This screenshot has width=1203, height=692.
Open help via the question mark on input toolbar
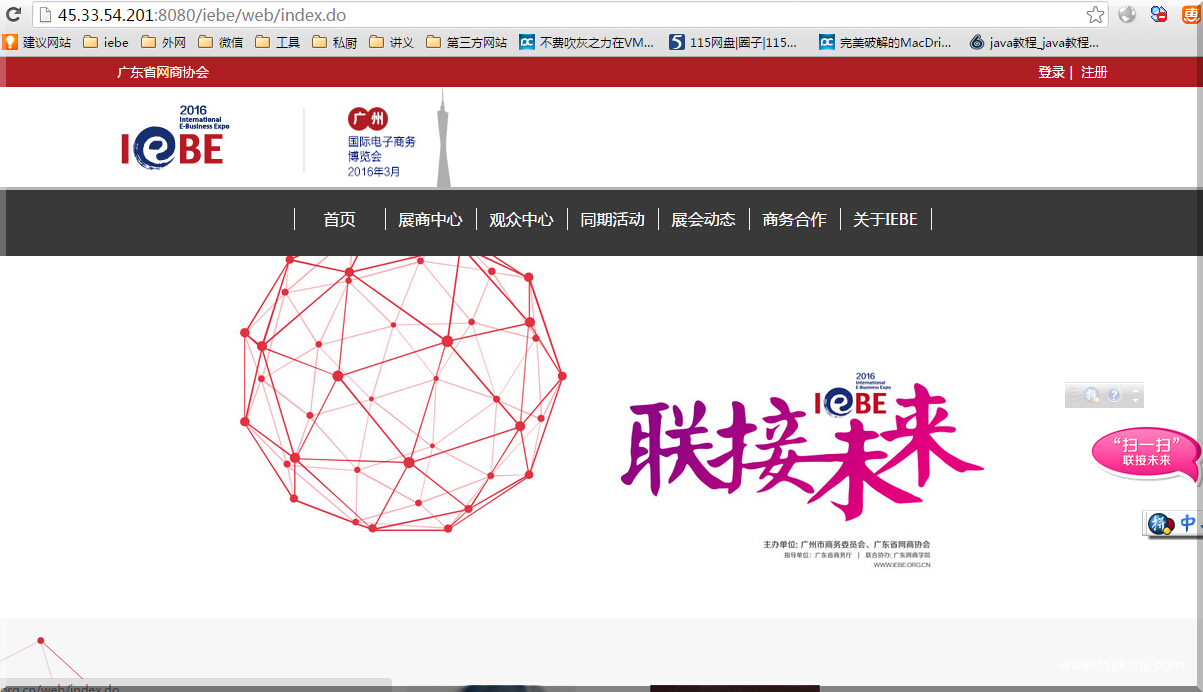(x=1114, y=395)
